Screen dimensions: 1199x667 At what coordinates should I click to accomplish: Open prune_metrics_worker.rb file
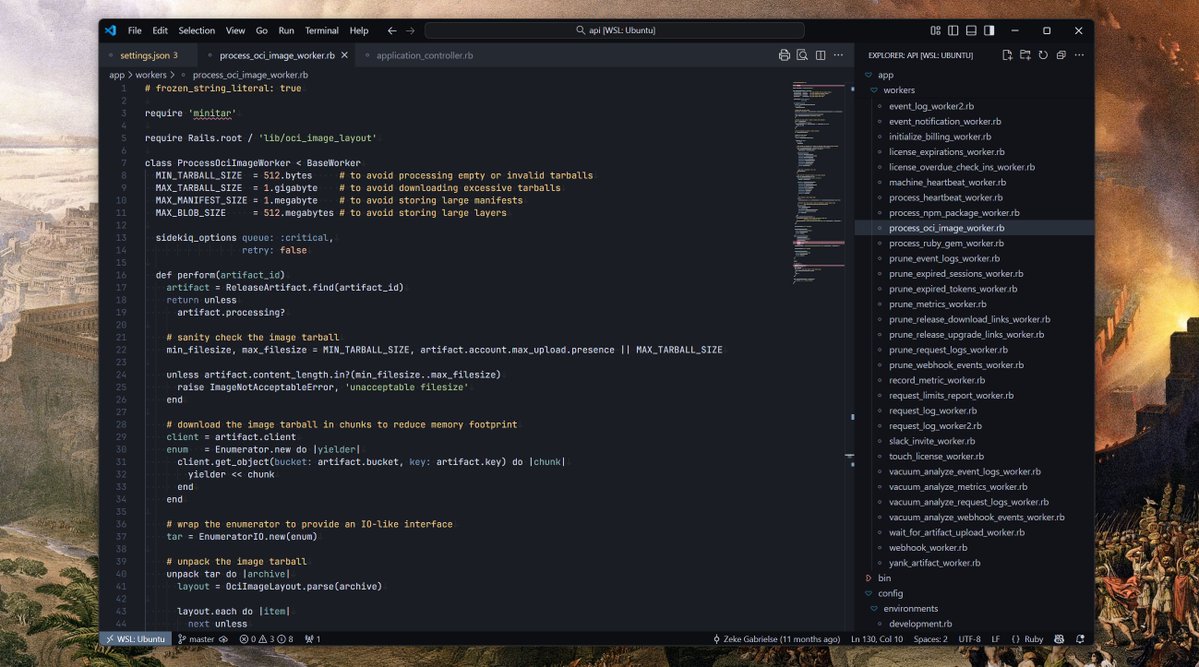pyautogui.click(x=937, y=304)
